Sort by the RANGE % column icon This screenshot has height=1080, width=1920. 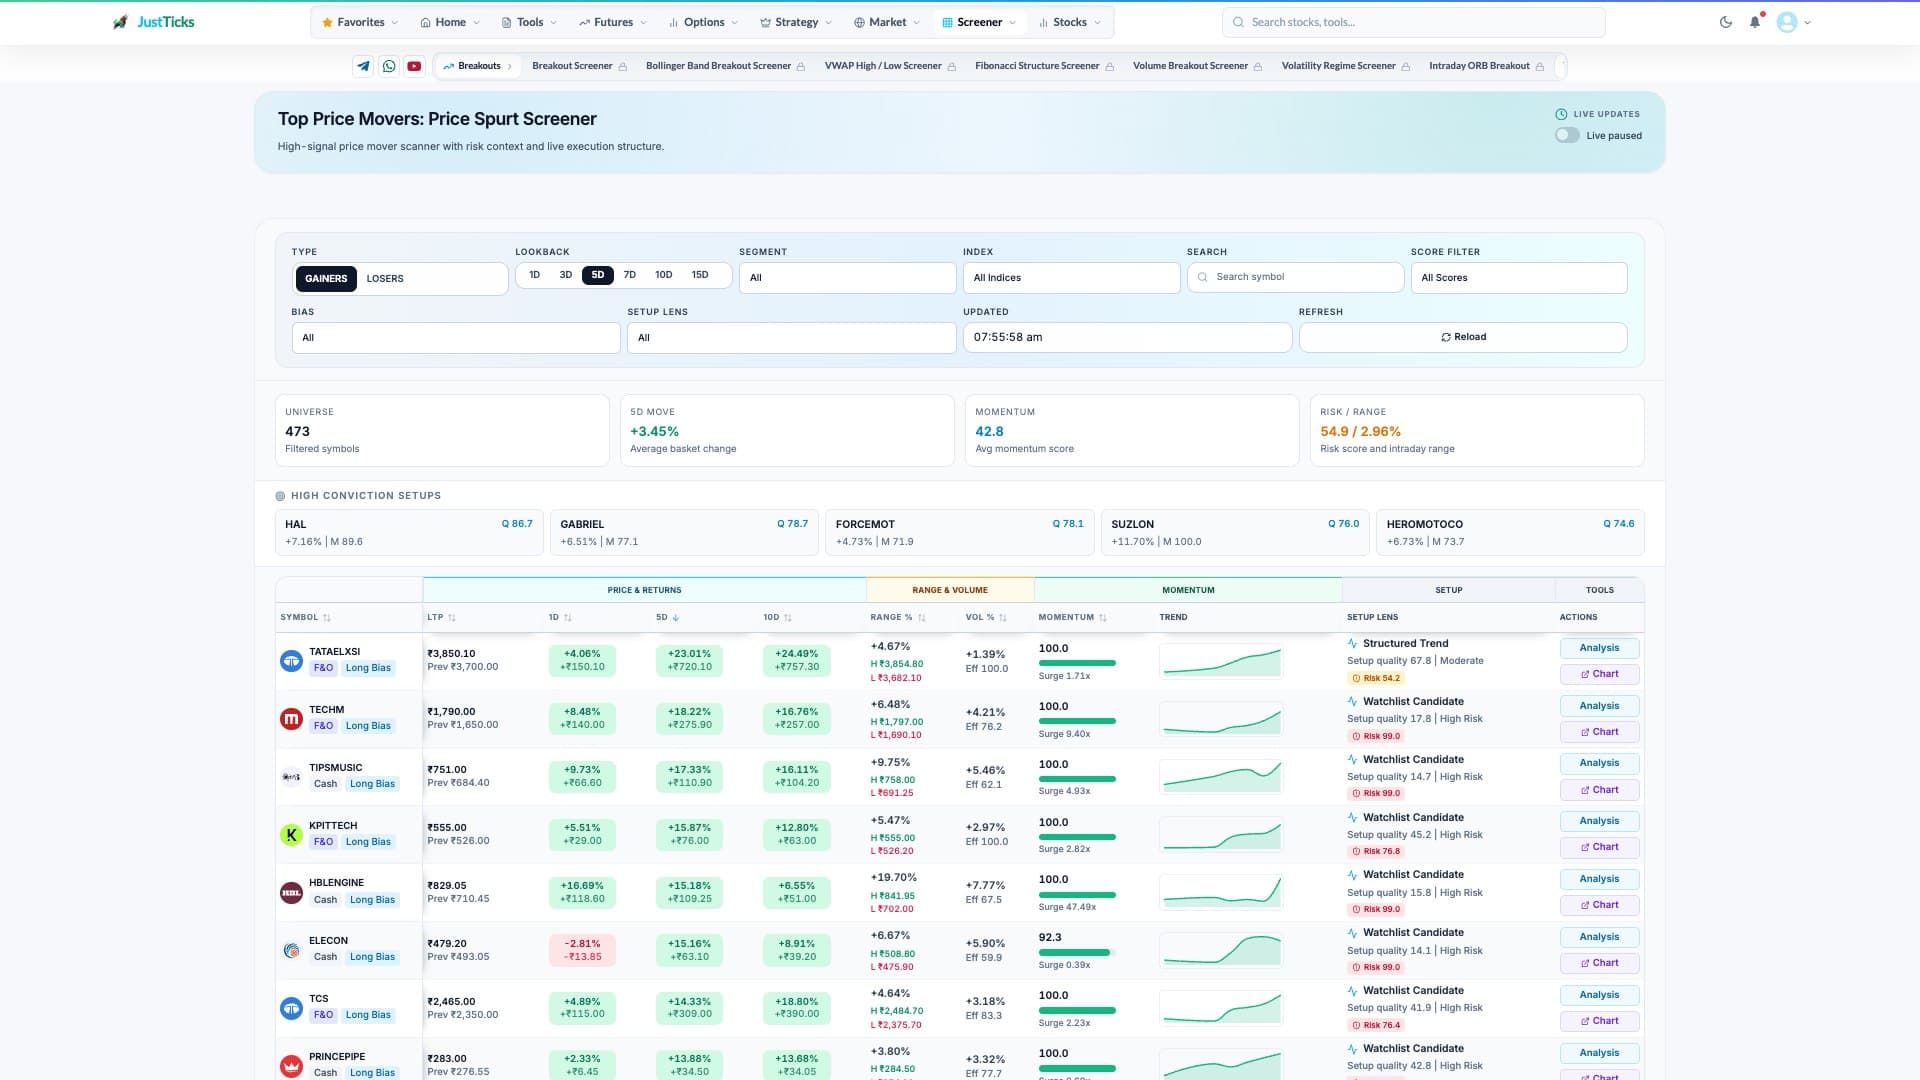pos(922,618)
